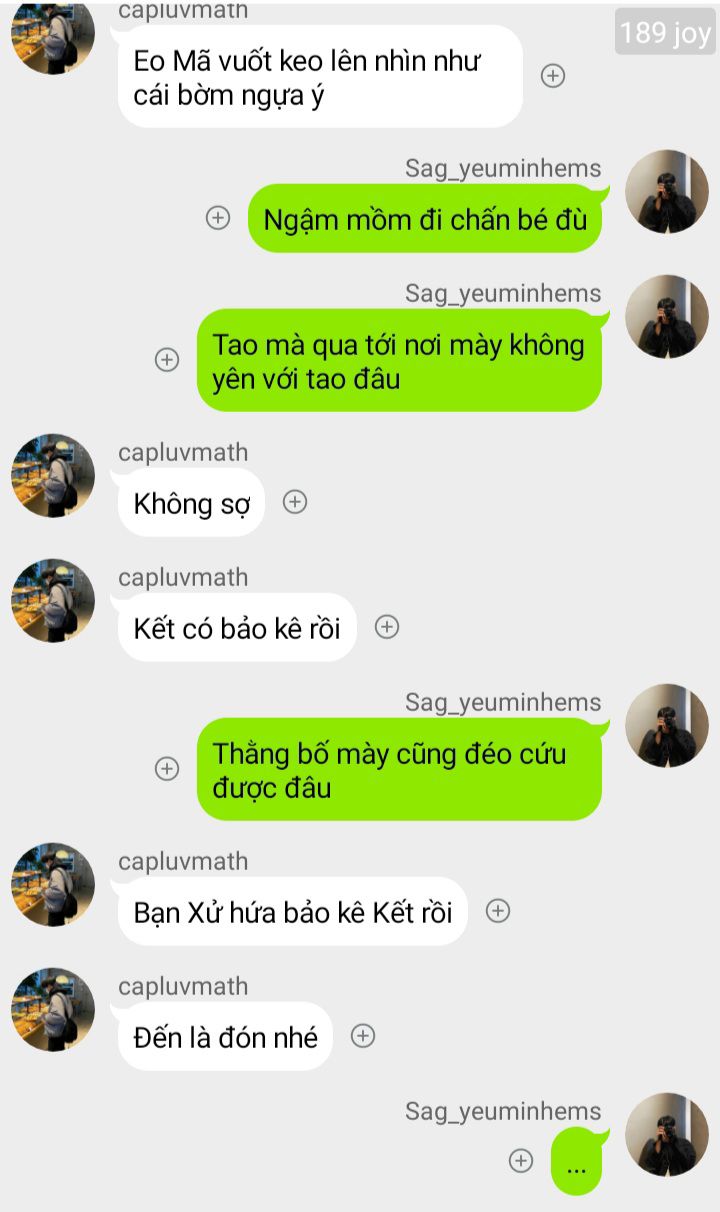Add reaction to 'Thằng bố mày' message
This screenshot has width=720, height=1212.
[x=167, y=769]
